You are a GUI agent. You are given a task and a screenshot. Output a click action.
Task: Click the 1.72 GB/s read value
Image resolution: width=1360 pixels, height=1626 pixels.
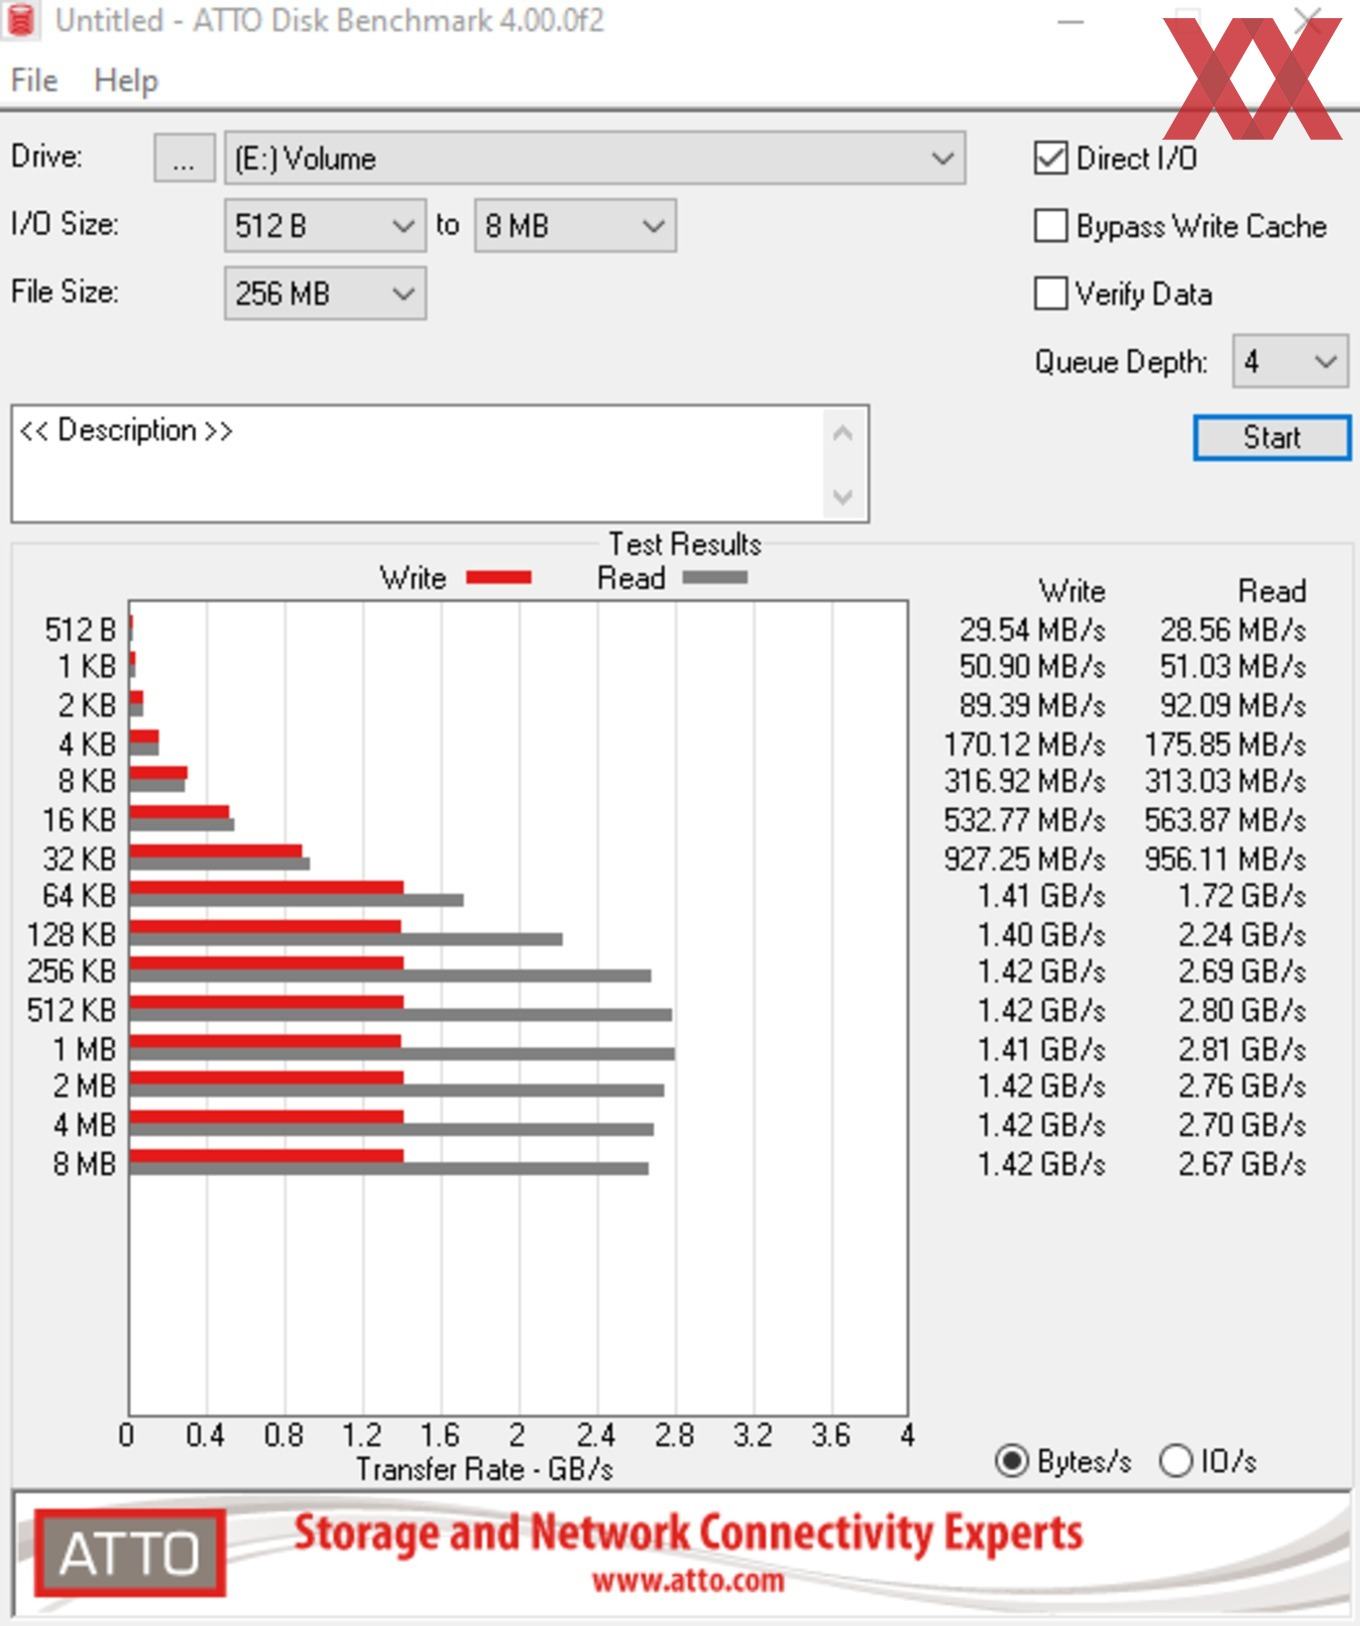[x=1242, y=895]
